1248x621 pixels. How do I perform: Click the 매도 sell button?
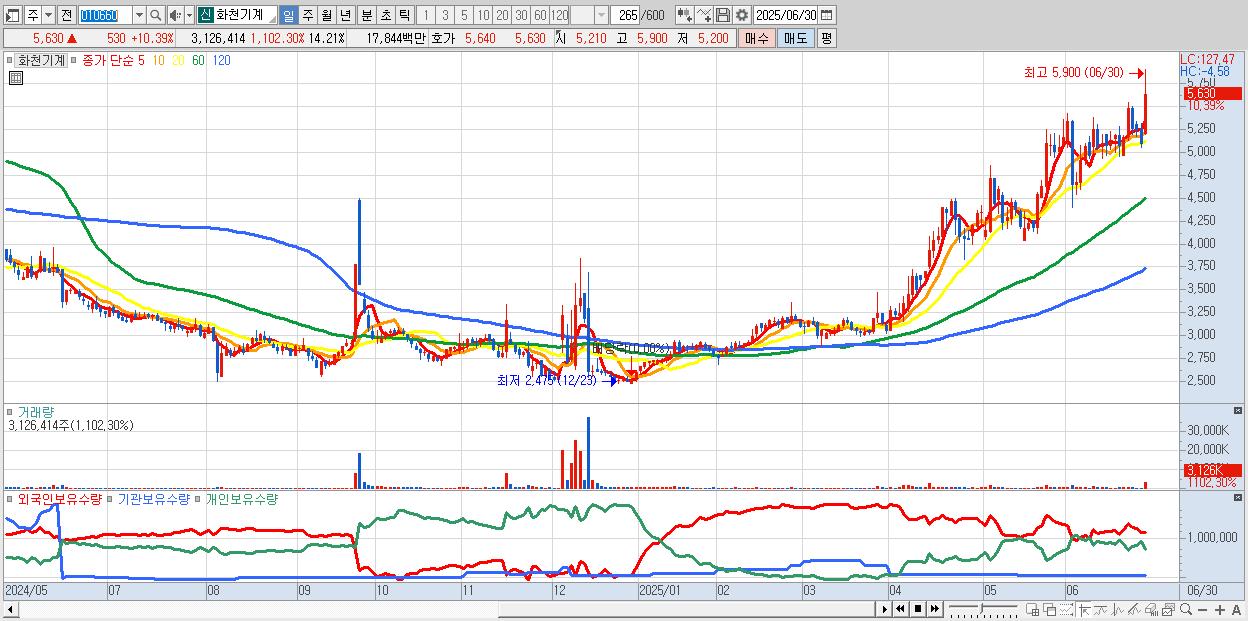tap(794, 38)
